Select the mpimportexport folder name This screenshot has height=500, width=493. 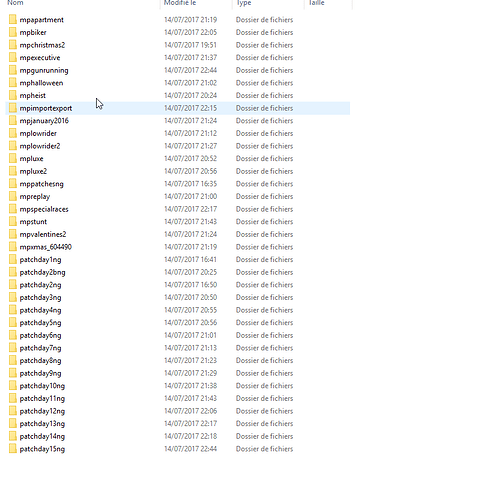[46, 108]
